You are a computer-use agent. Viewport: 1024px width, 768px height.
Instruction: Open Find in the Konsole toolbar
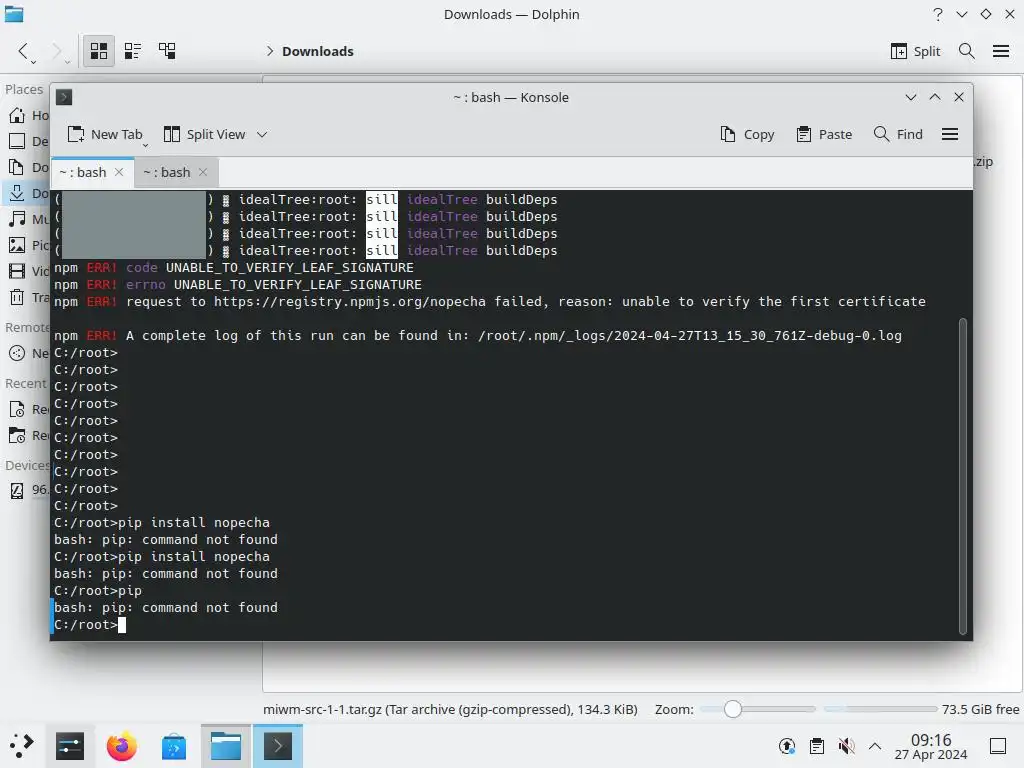coord(898,135)
